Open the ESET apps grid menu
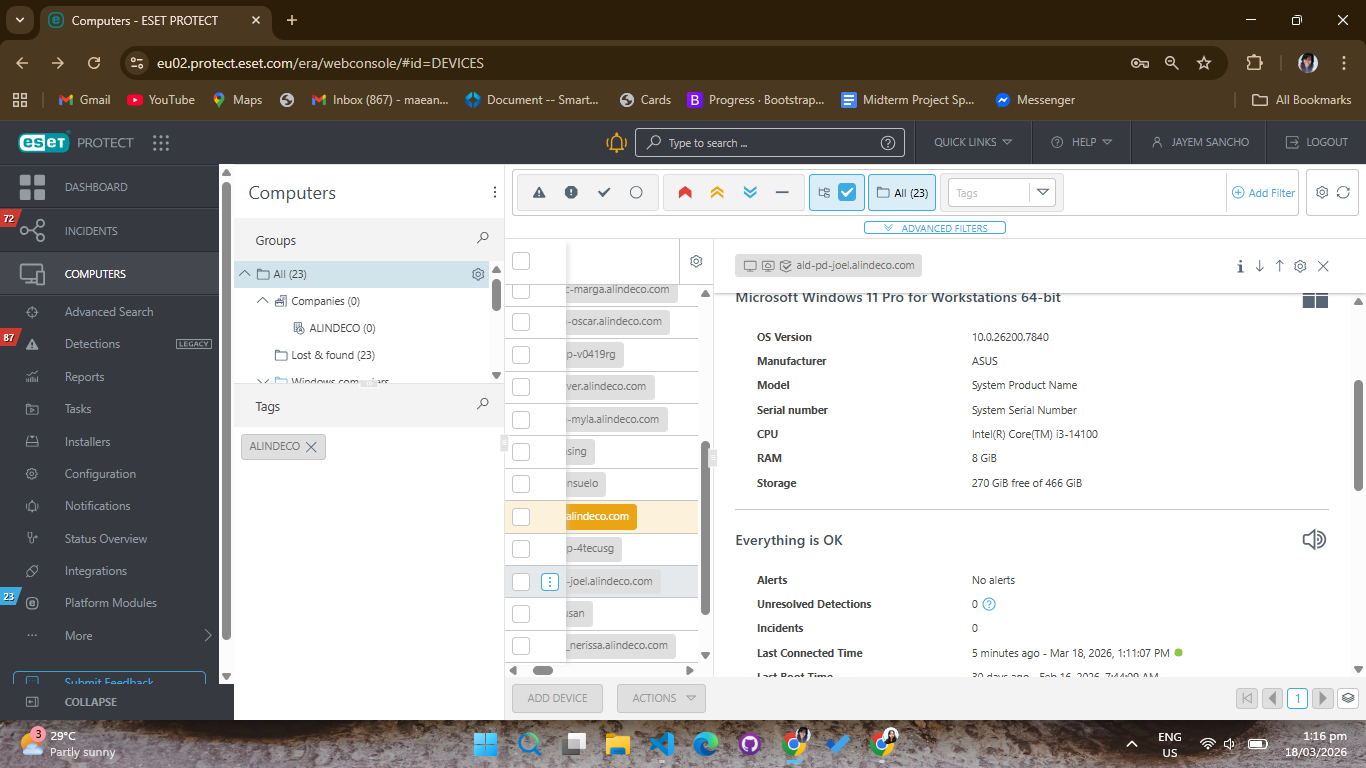This screenshot has width=1366, height=768. (x=161, y=142)
